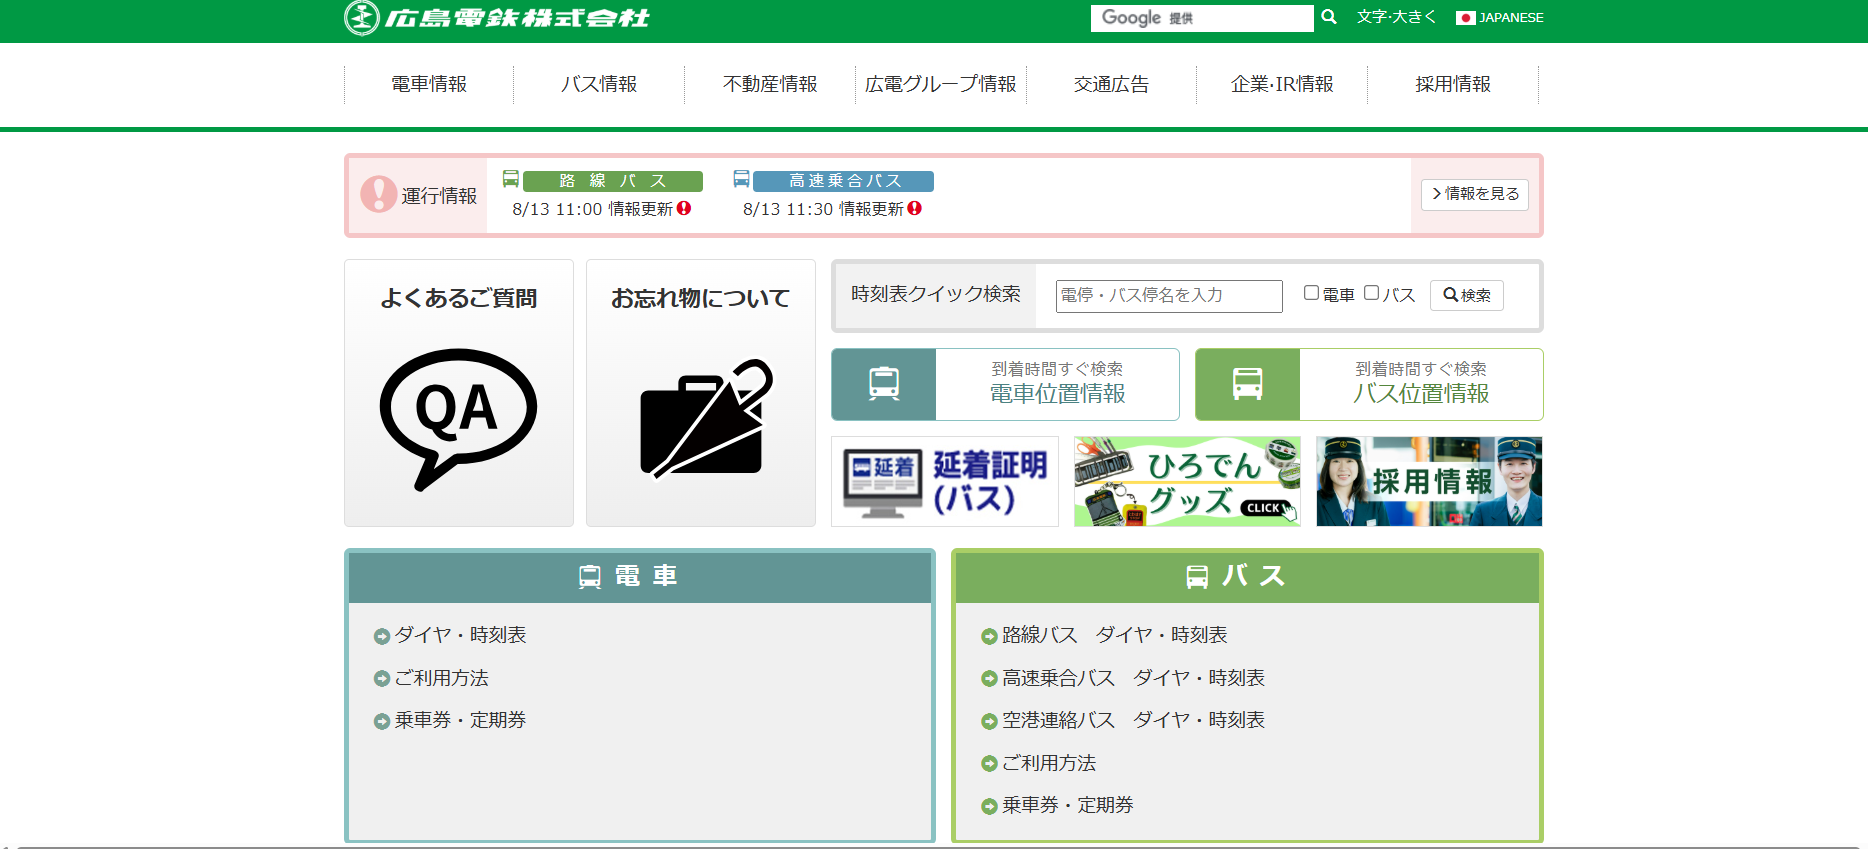1868x849 pixels.
Task: Click the tram icon in 電車 section header
Action: click(x=590, y=577)
